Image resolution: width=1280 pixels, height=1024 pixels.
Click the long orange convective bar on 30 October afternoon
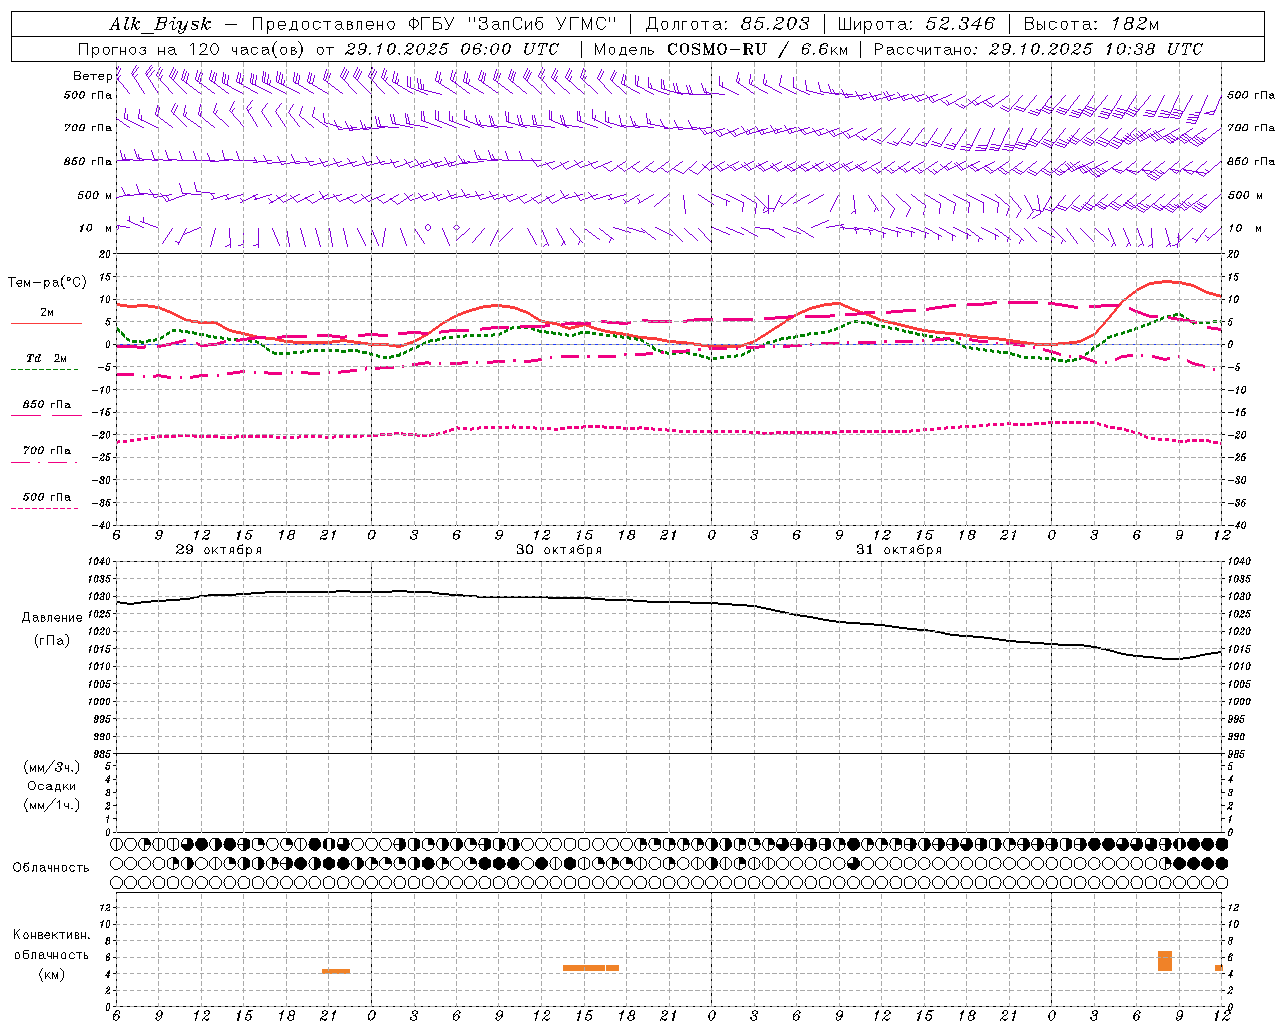click(591, 968)
